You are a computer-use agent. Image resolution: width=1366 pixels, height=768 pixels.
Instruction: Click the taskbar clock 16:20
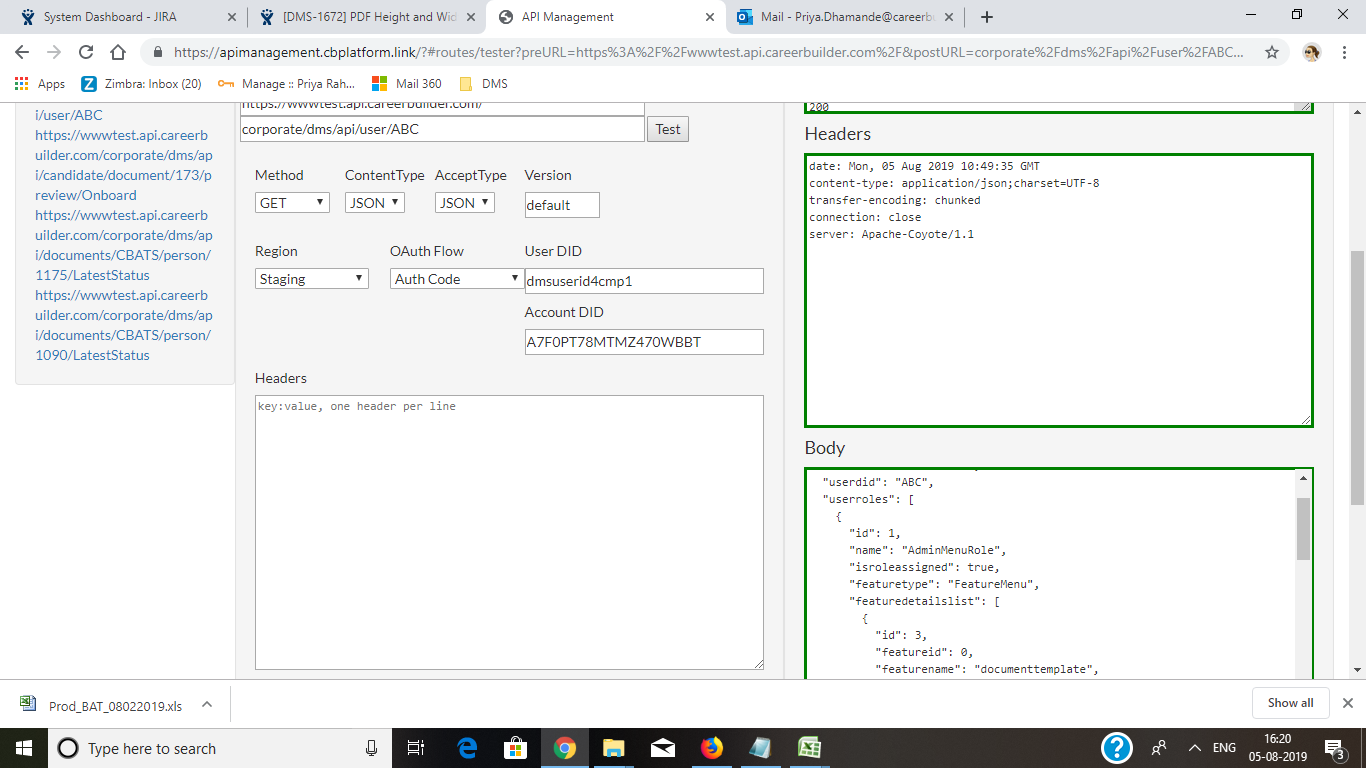coord(1277,748)
